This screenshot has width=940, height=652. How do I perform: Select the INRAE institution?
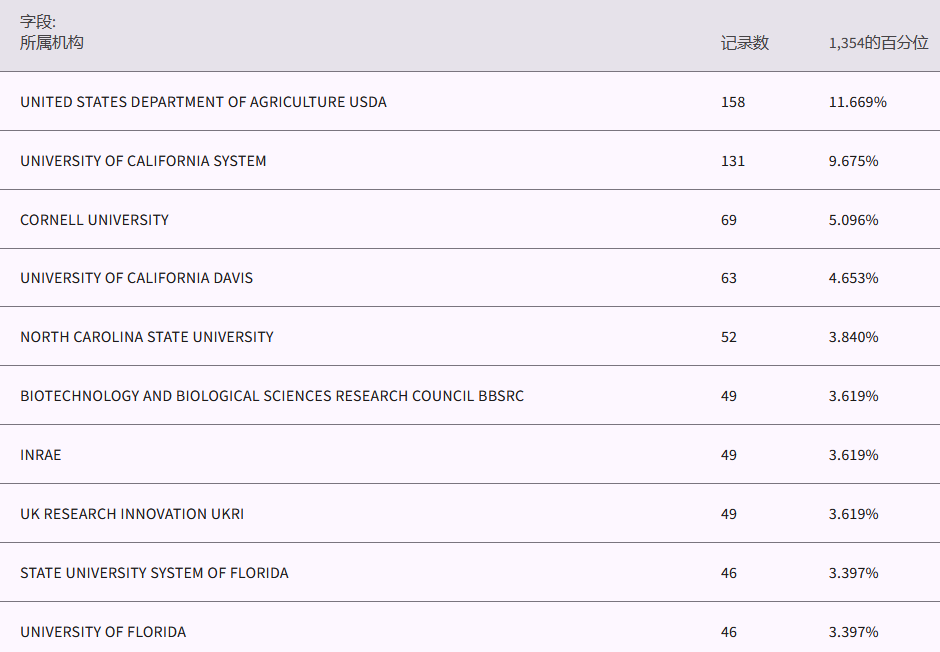(40, 455)
